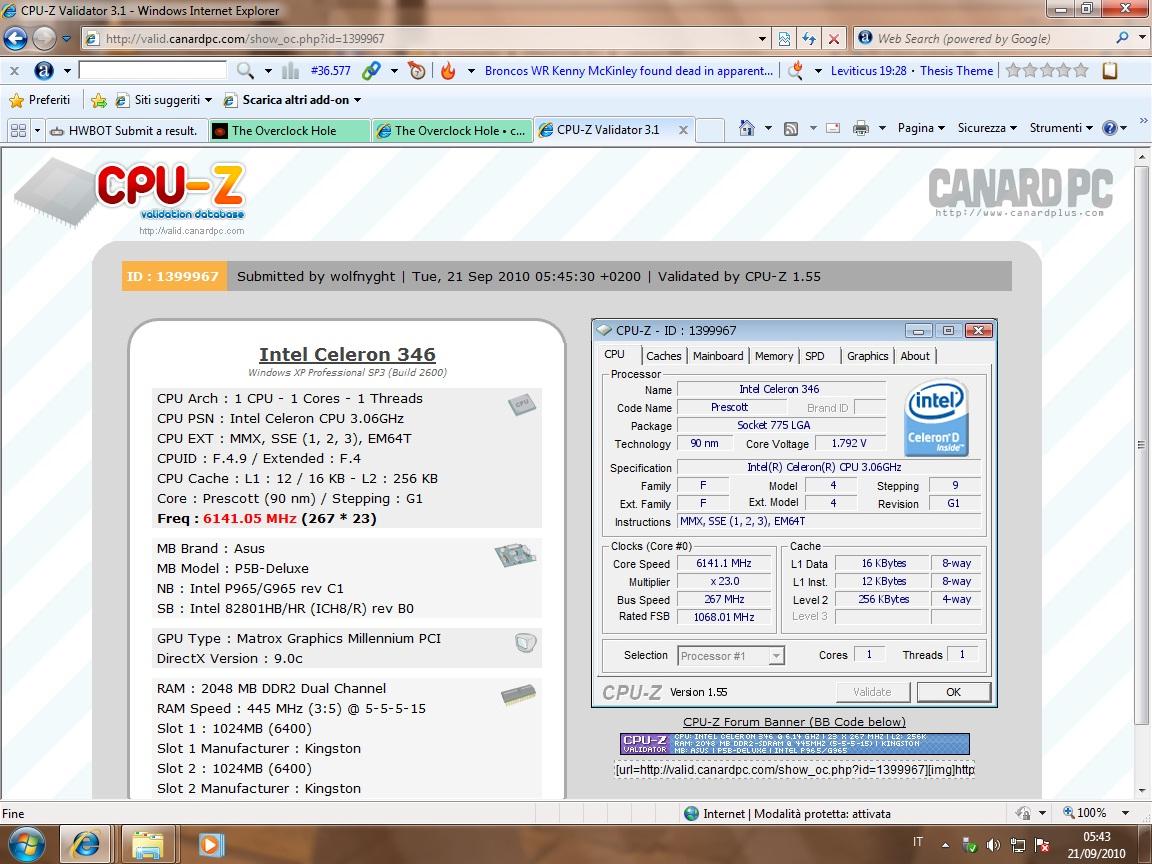Open the Leviticus 19:28 link
This screenshot has height=864, width=1152.
tap(868, 71)
